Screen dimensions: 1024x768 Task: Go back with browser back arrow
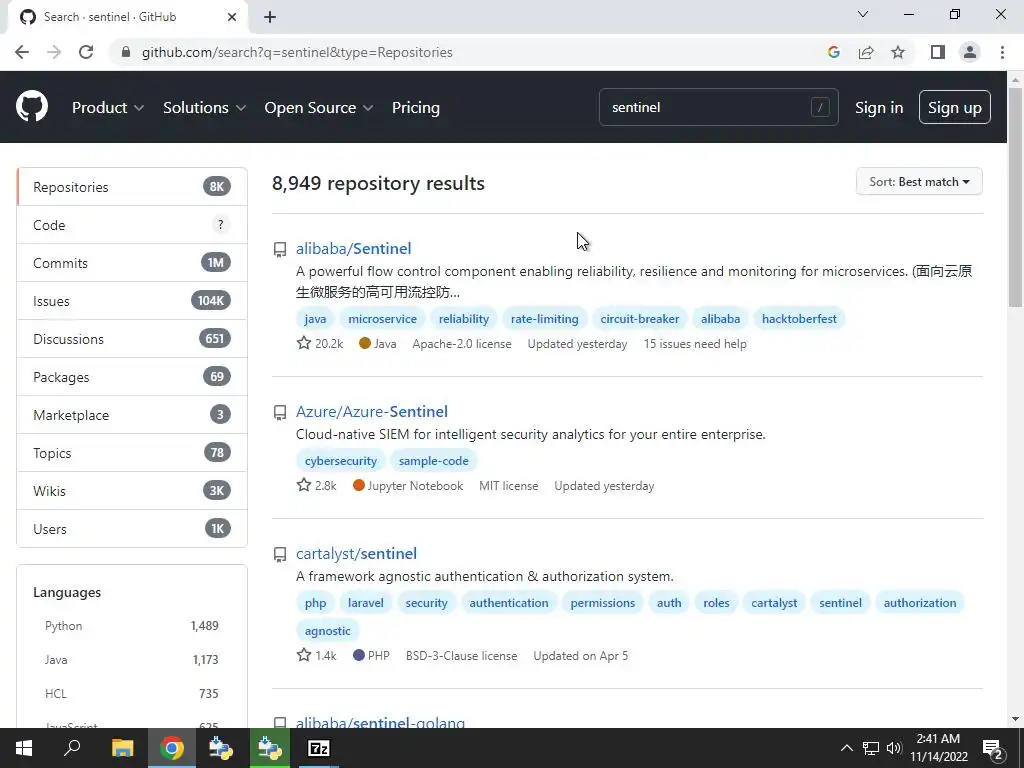[22, 52]
